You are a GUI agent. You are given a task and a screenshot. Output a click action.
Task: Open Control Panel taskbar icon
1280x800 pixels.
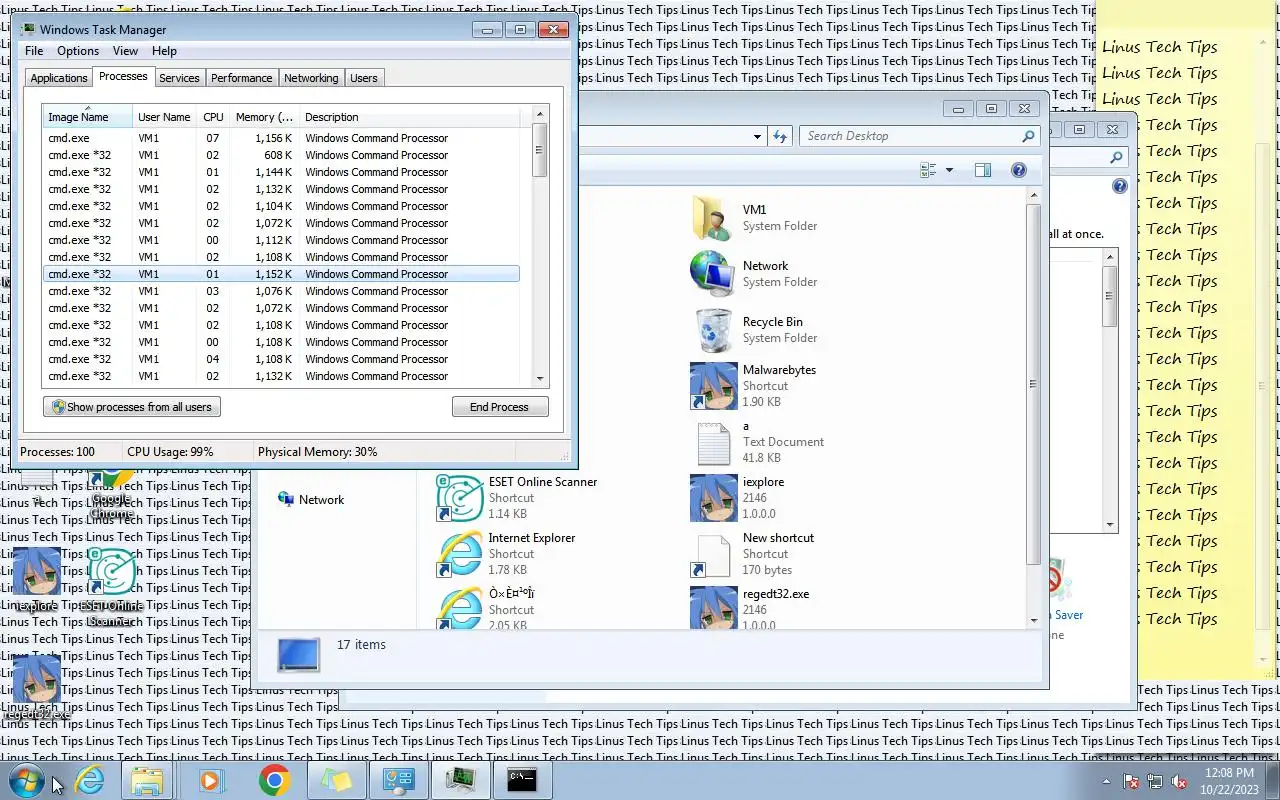click(398, 780)
